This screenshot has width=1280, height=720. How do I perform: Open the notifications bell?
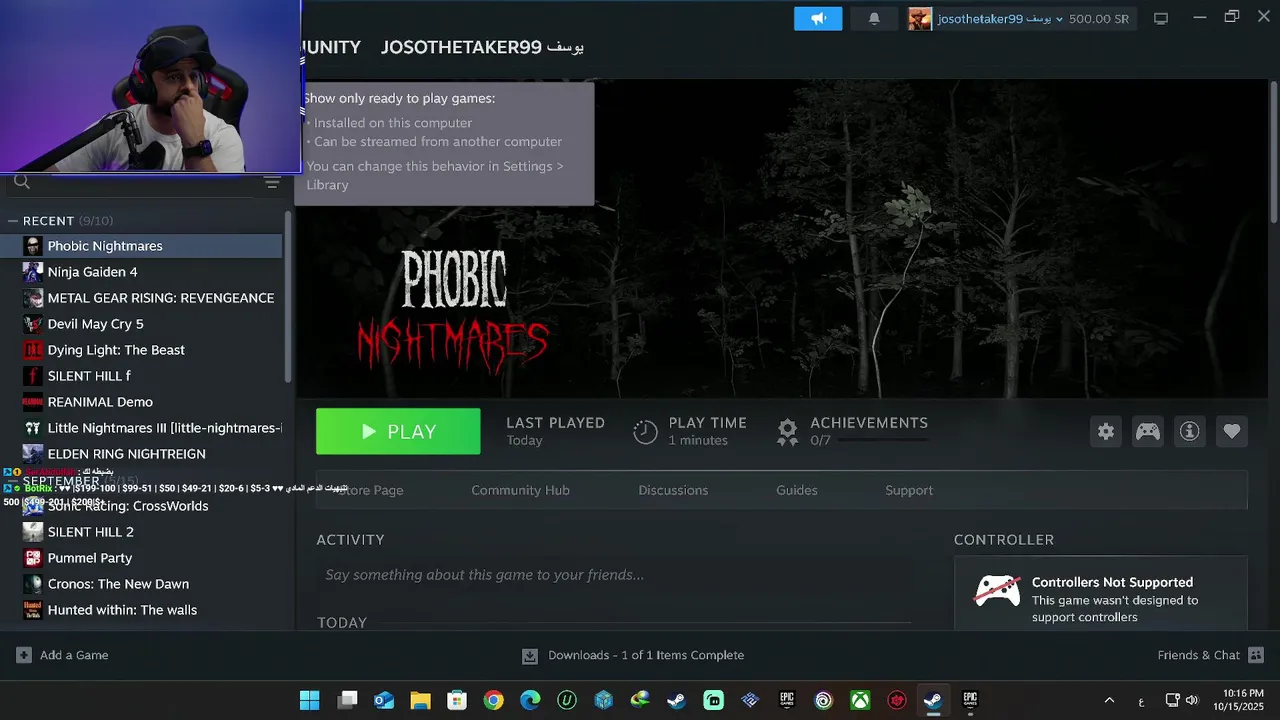click(x=874, y=19)
